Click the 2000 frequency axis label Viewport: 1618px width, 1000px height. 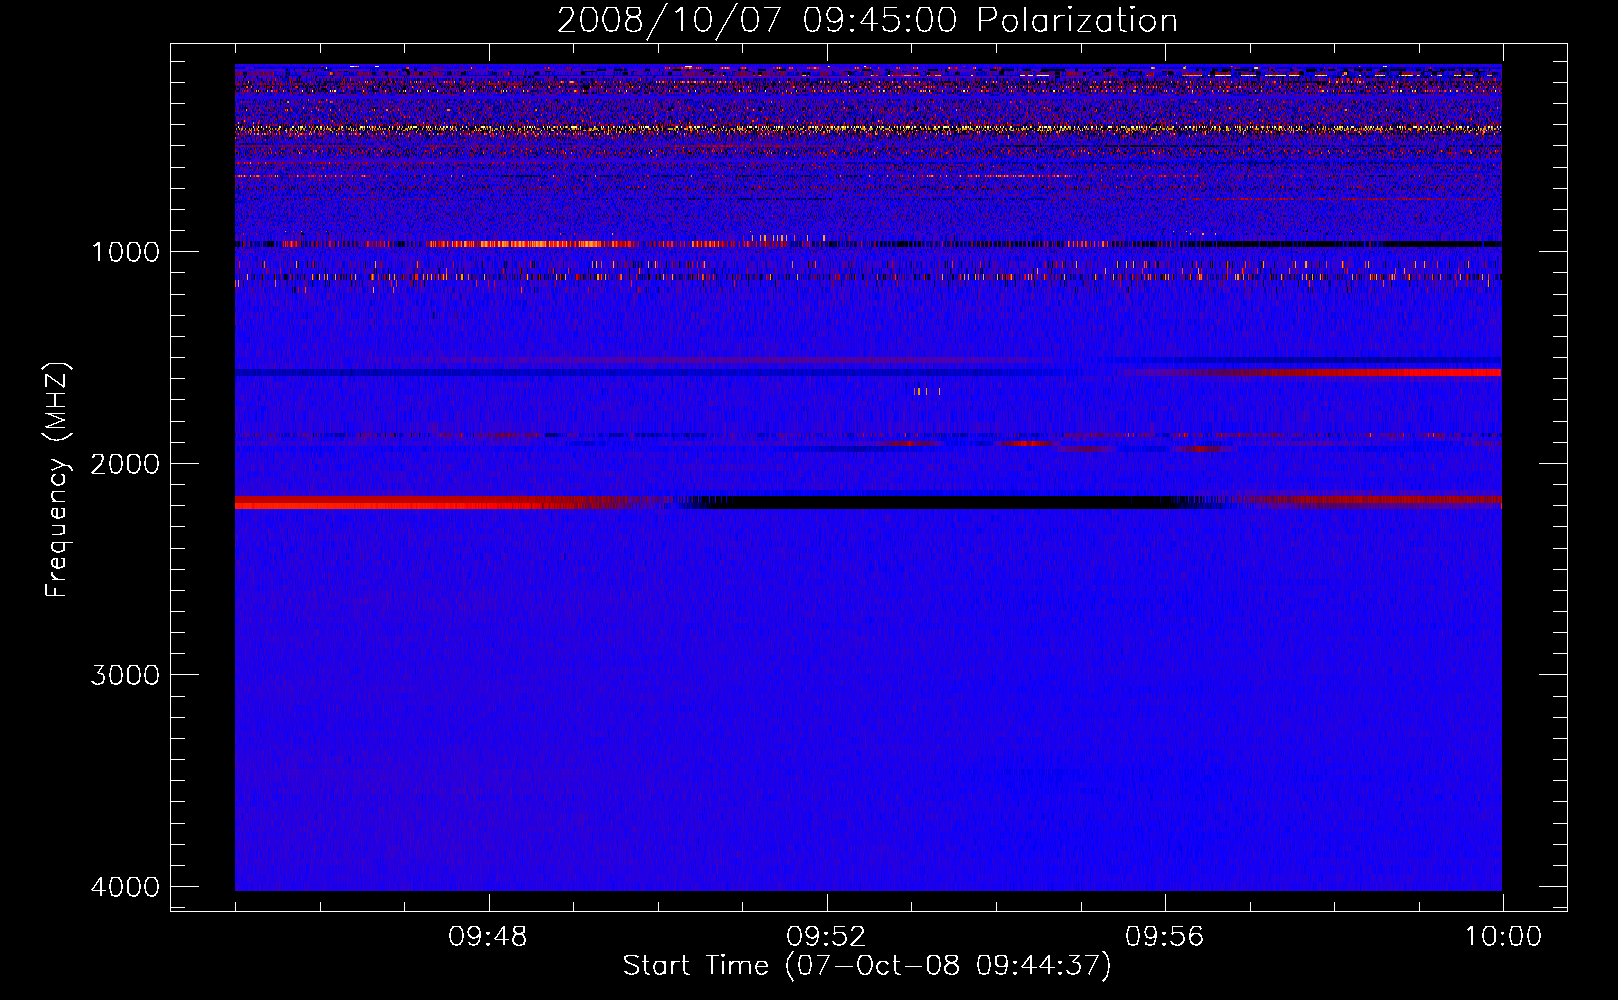pos(125,464)
